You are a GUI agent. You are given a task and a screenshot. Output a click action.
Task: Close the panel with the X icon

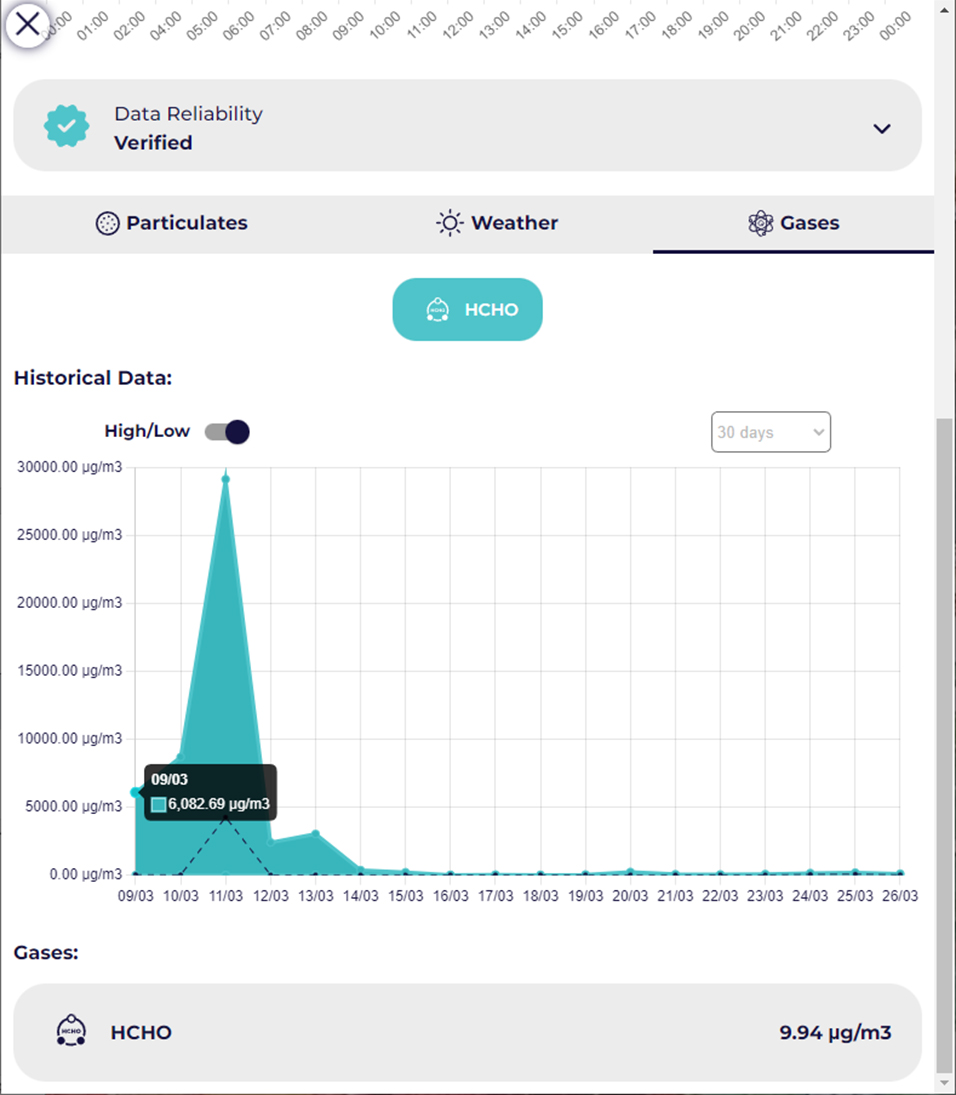pyautogui.click(x=28, y=23)
